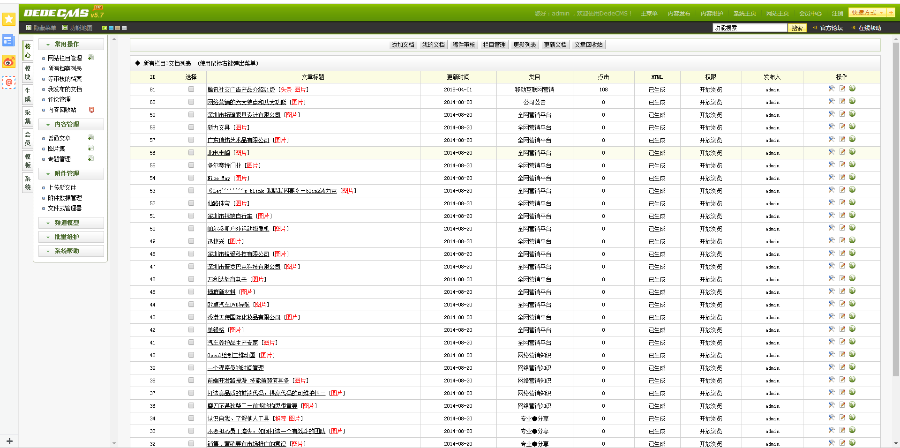Collapse the 常用操作 sidebar section

(x=73, y=45)
